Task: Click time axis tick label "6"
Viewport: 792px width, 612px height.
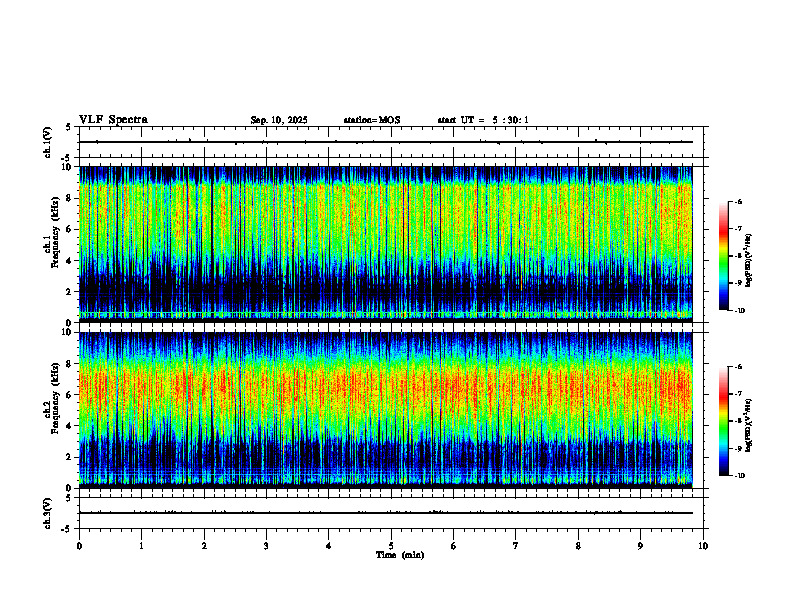Action: pyautogui.click(x=454, y=546)
